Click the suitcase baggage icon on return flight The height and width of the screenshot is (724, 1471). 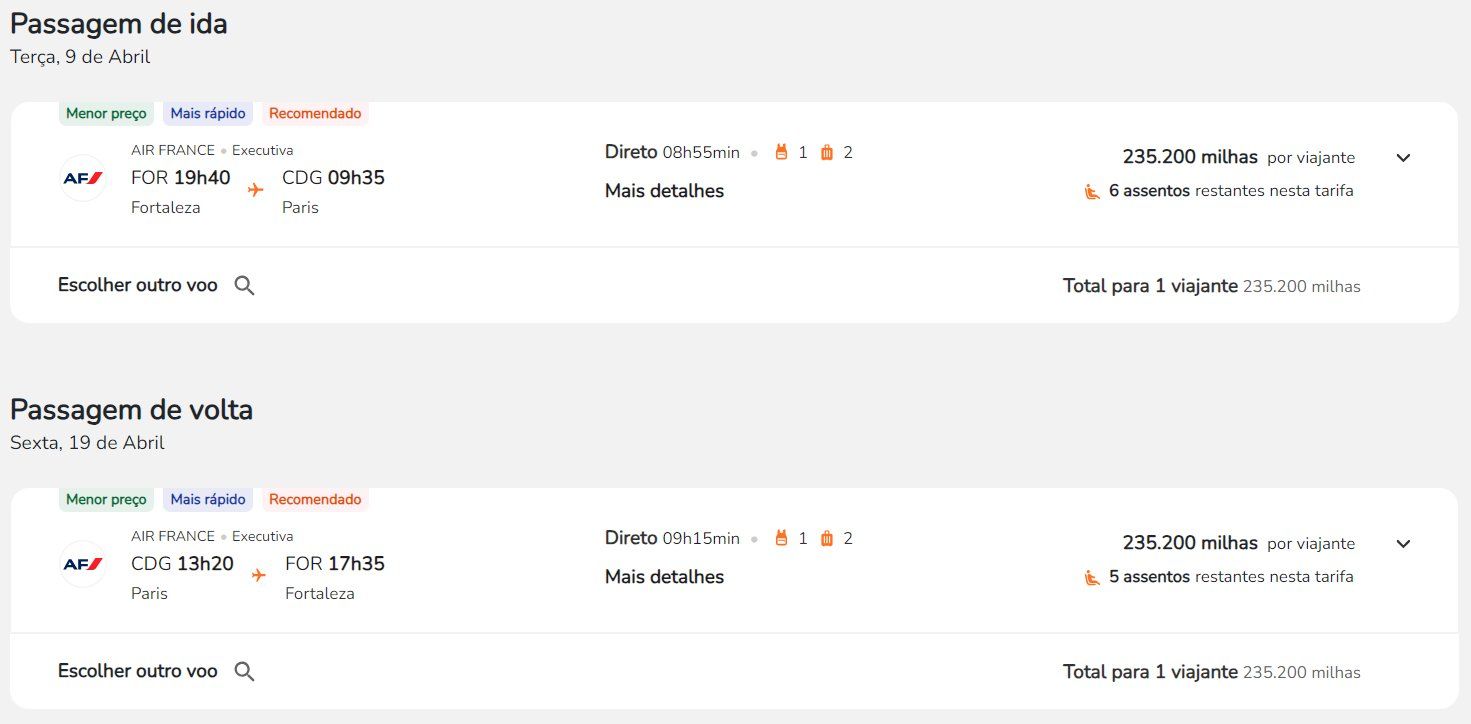point(827,538)
